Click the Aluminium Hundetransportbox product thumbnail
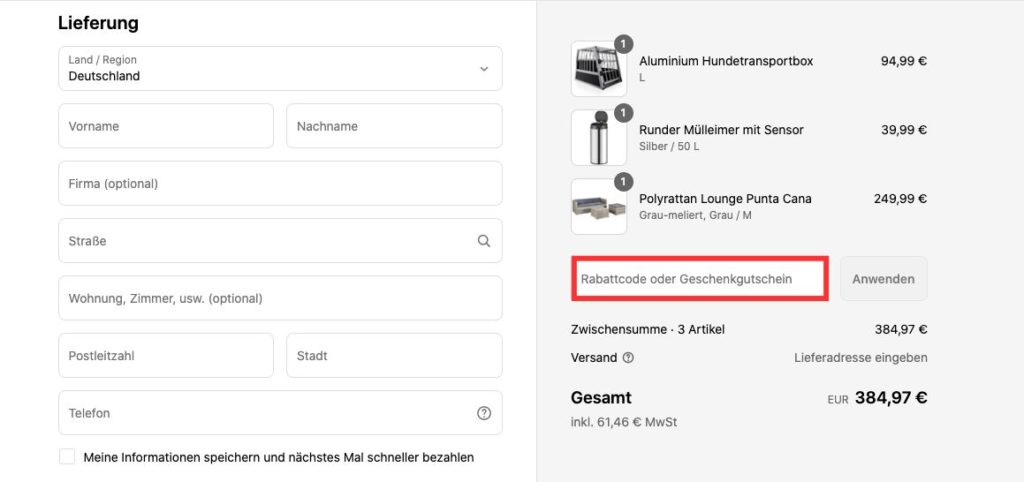 [x=599, y=69]
